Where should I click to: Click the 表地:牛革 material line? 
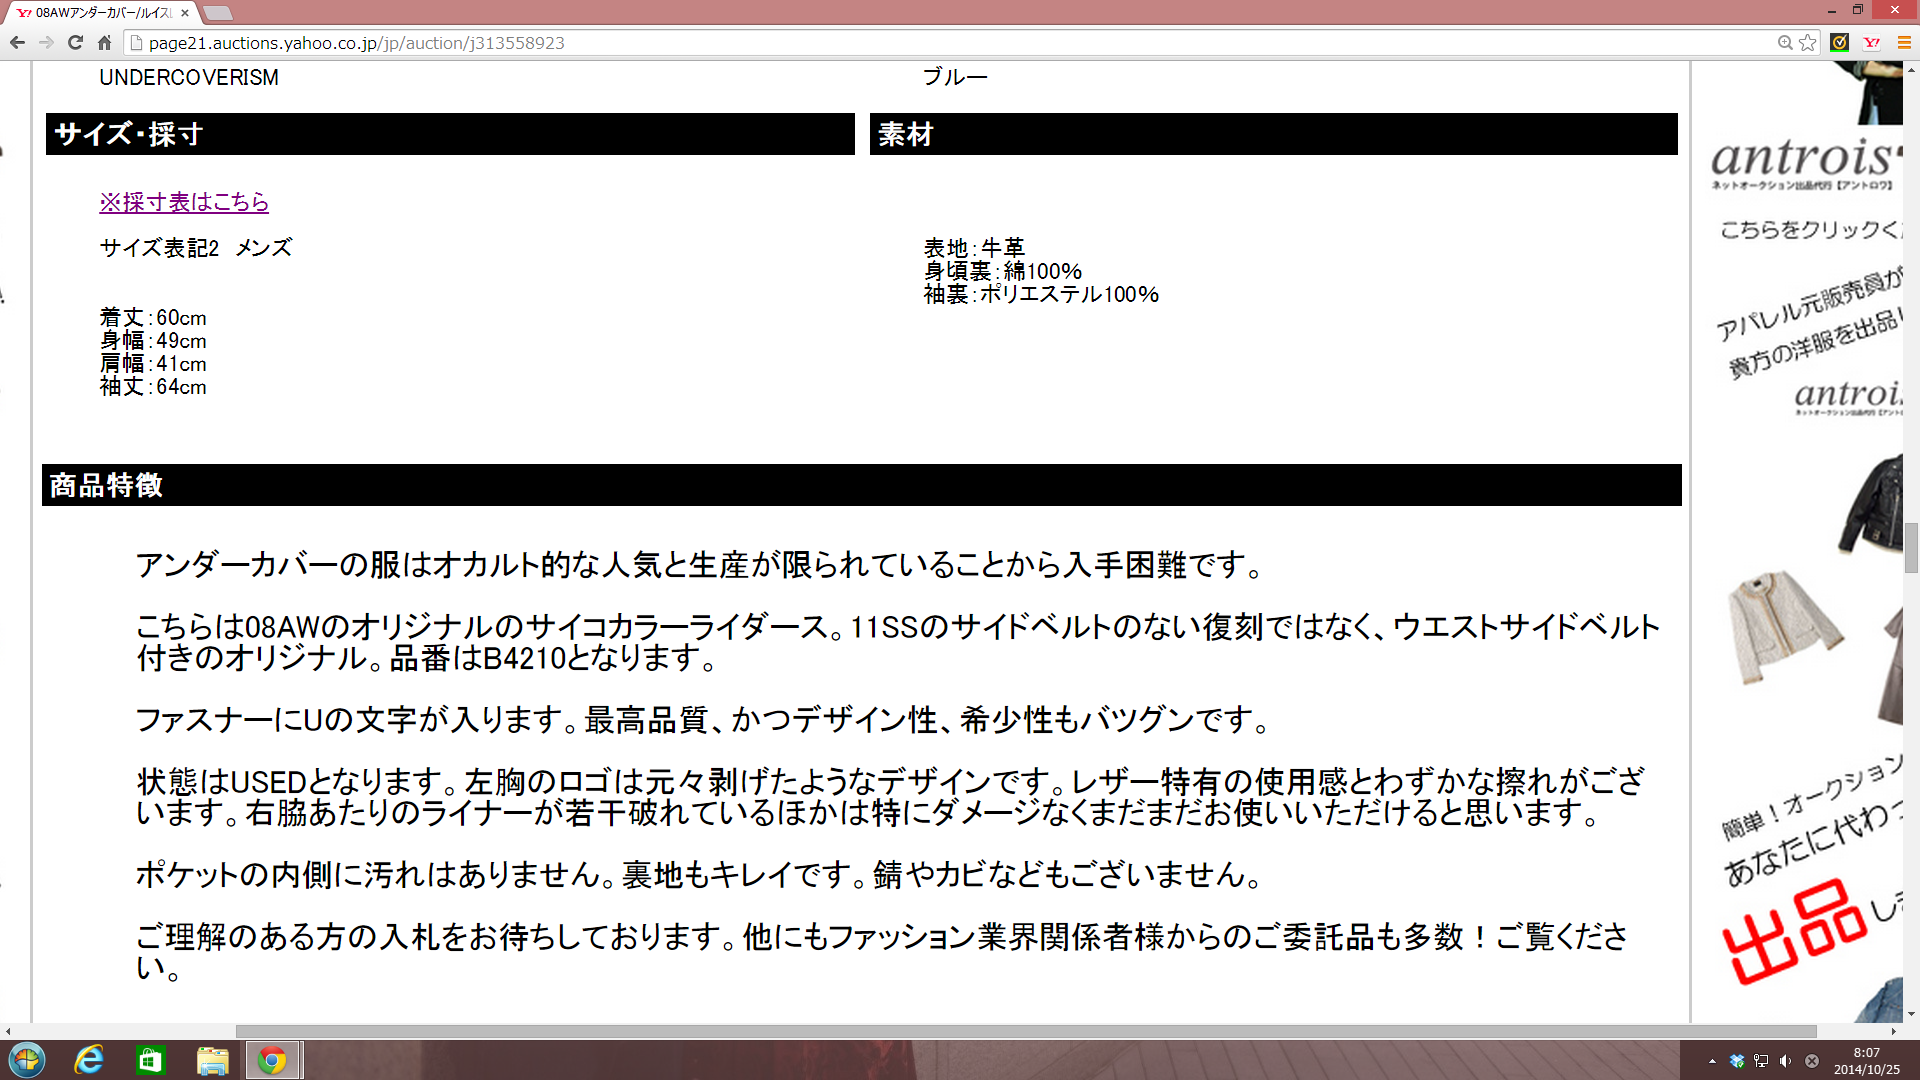[x=975, y=248]
